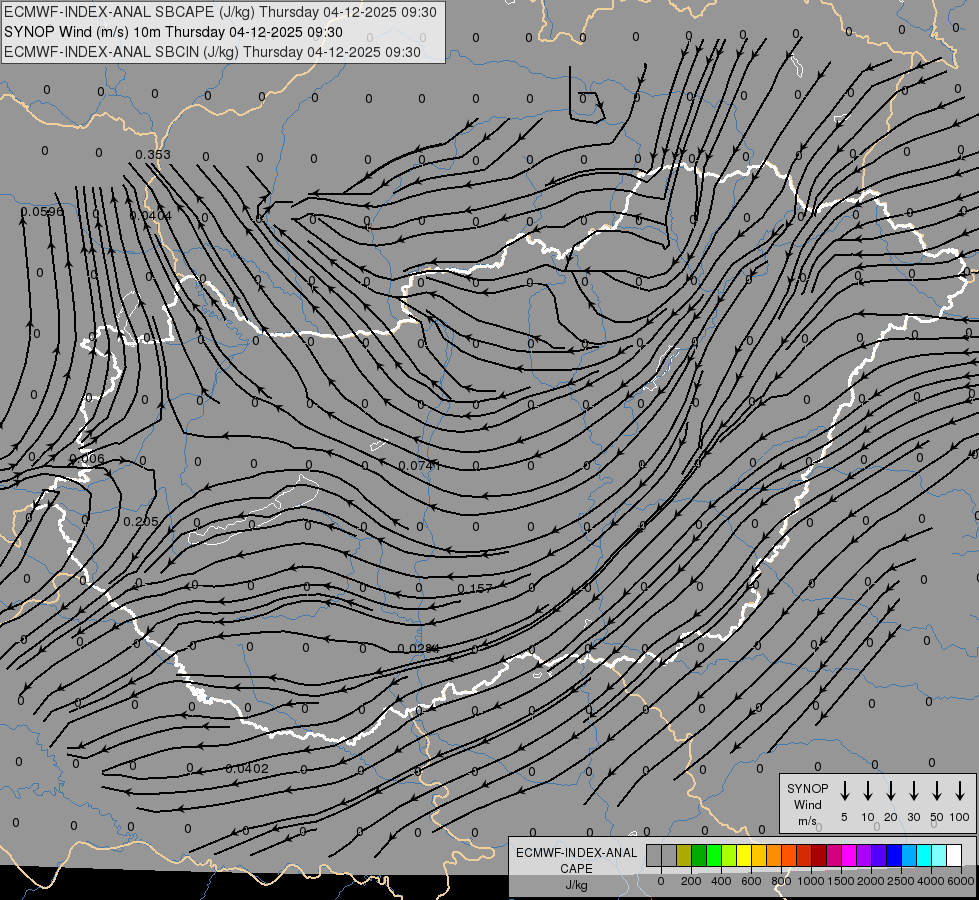The height and width of the screenshot is (900, 979).
Task: Click the SBCAPE title line in header
Action: tap(220, 12)
